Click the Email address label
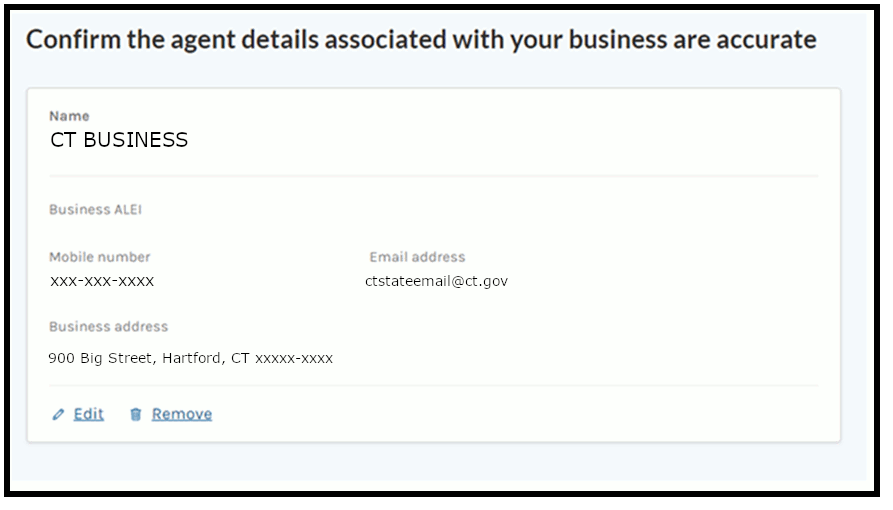This screenshot has height=510, width=893. coord(417,257)
